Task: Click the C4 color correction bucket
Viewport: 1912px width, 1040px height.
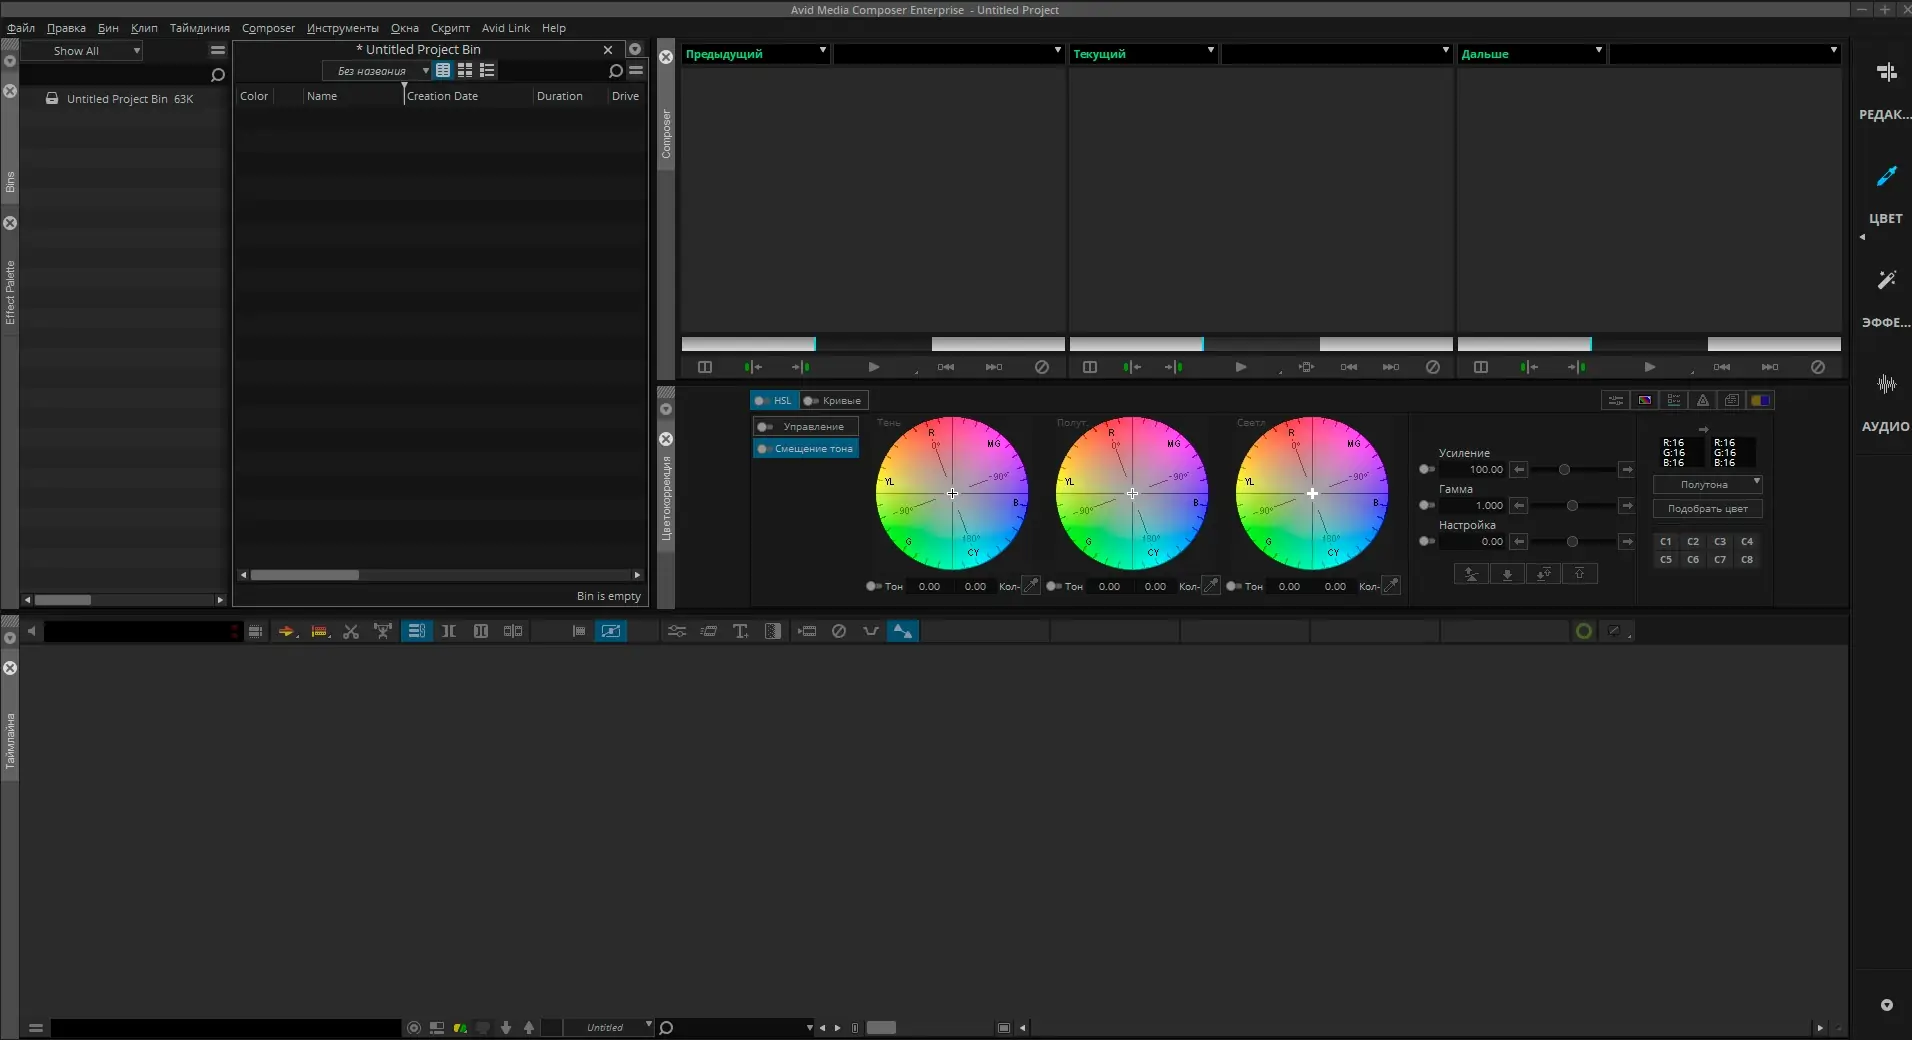Action: (1747, 542)
